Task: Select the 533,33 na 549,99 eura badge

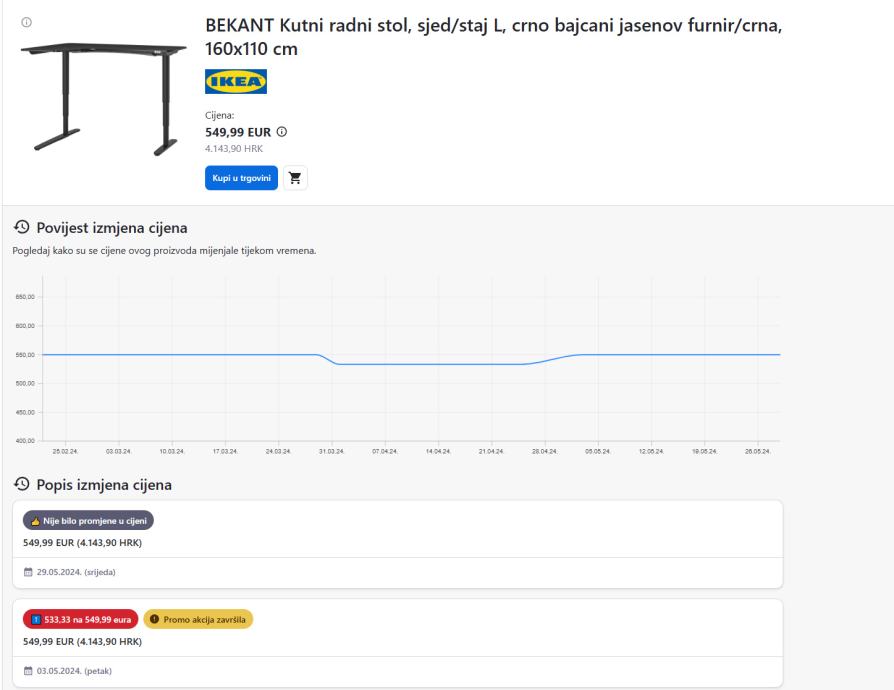Action: click(80, 619)
